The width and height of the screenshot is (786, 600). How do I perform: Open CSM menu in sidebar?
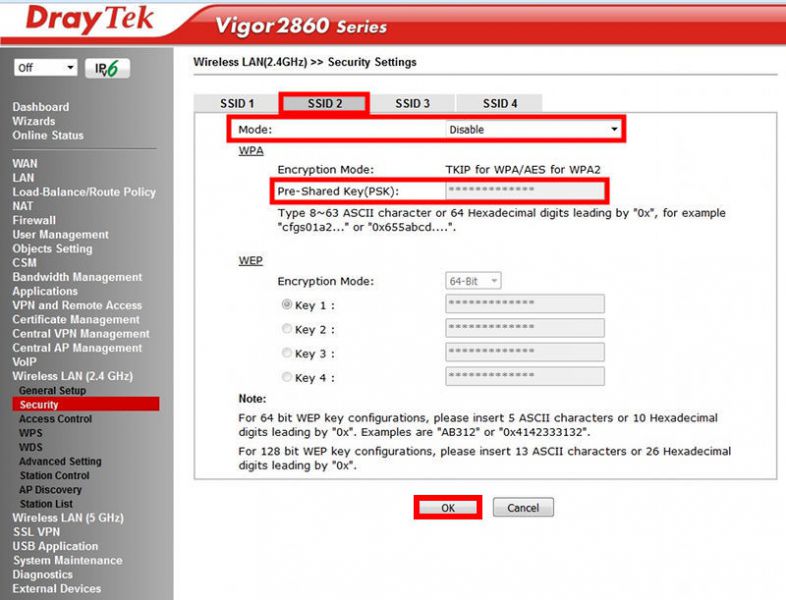(24, 263)
